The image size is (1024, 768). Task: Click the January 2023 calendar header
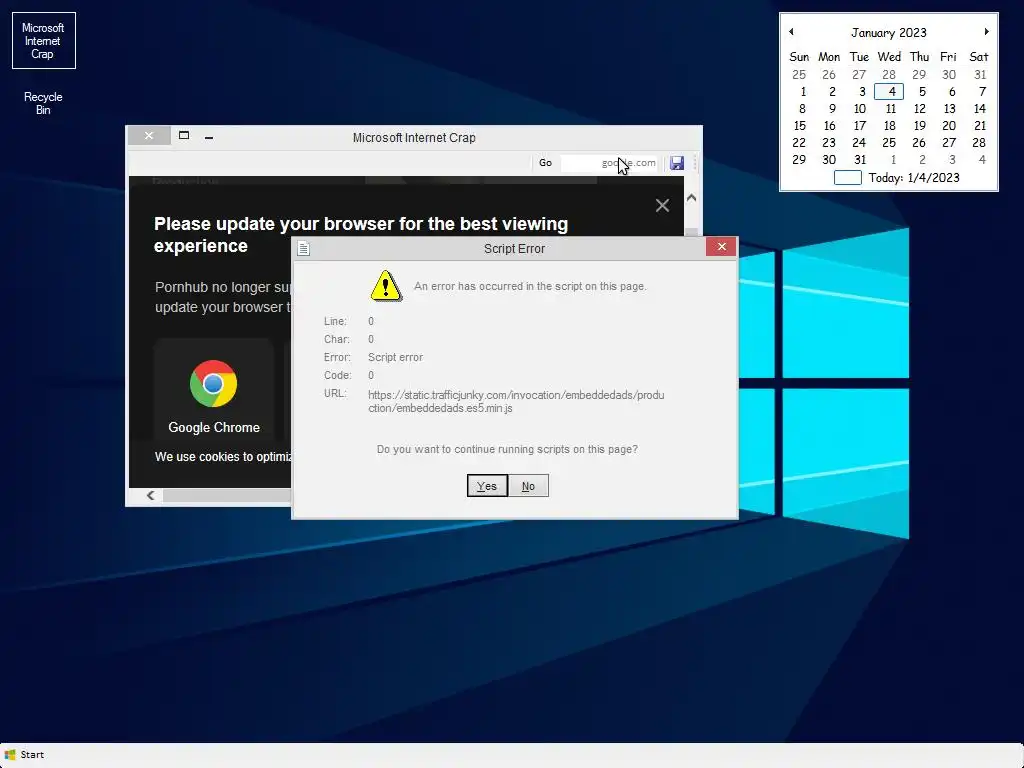click(x=889, y=33)
